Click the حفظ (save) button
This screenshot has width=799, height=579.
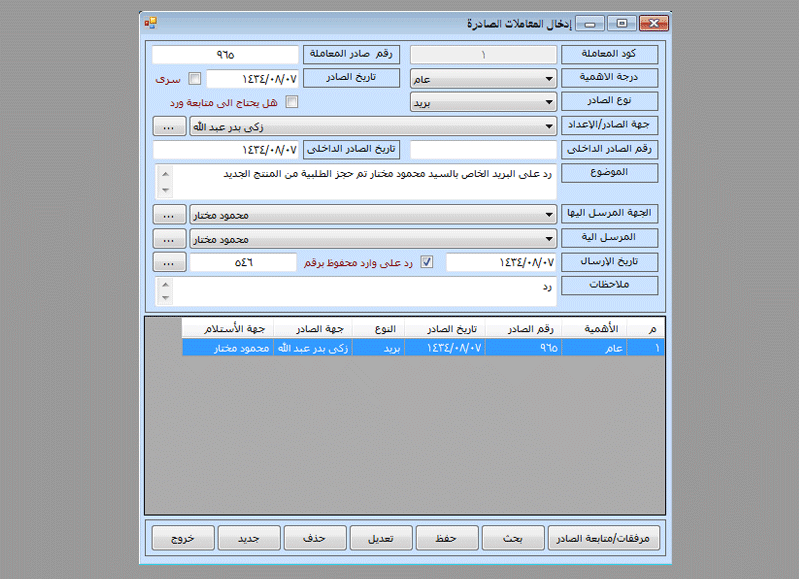click(x=447, y=538)
